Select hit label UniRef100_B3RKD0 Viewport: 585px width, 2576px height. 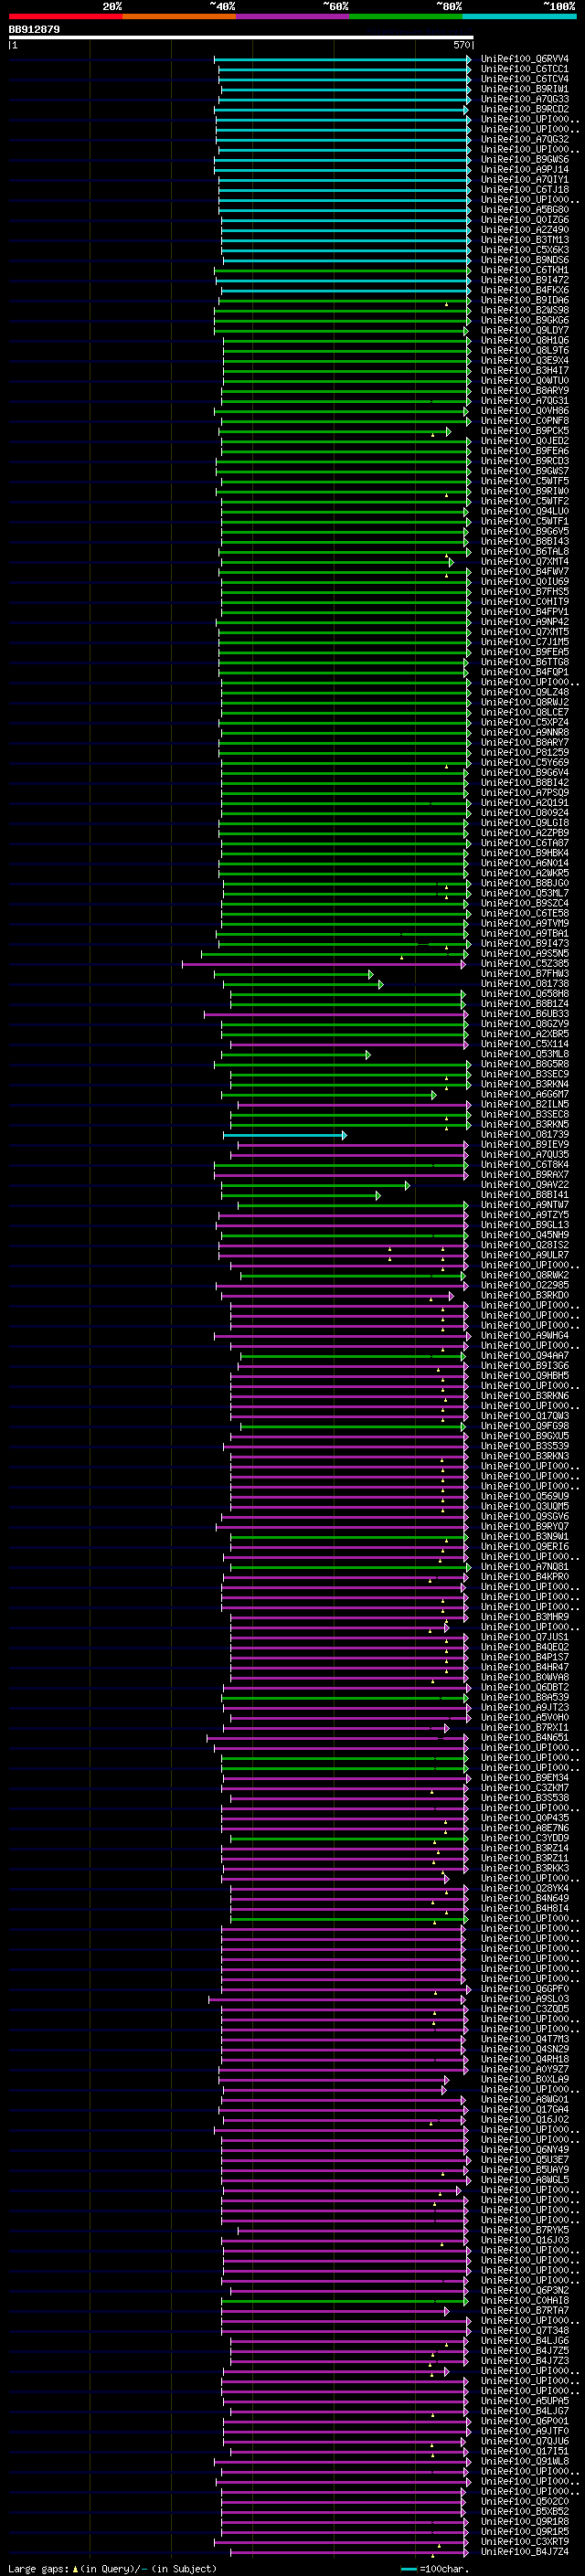[524, 1295]
